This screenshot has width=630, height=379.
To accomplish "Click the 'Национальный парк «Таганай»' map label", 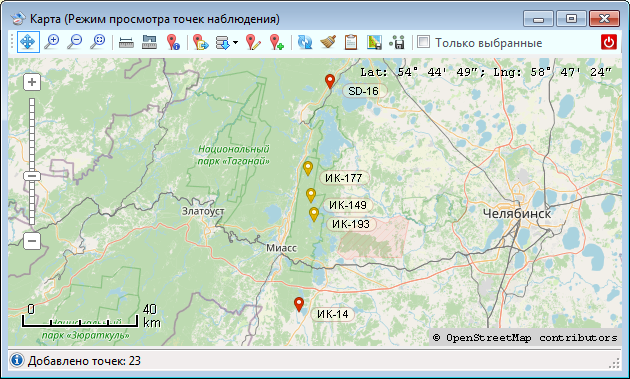I will pyautogui.click(x=233, y=155).
